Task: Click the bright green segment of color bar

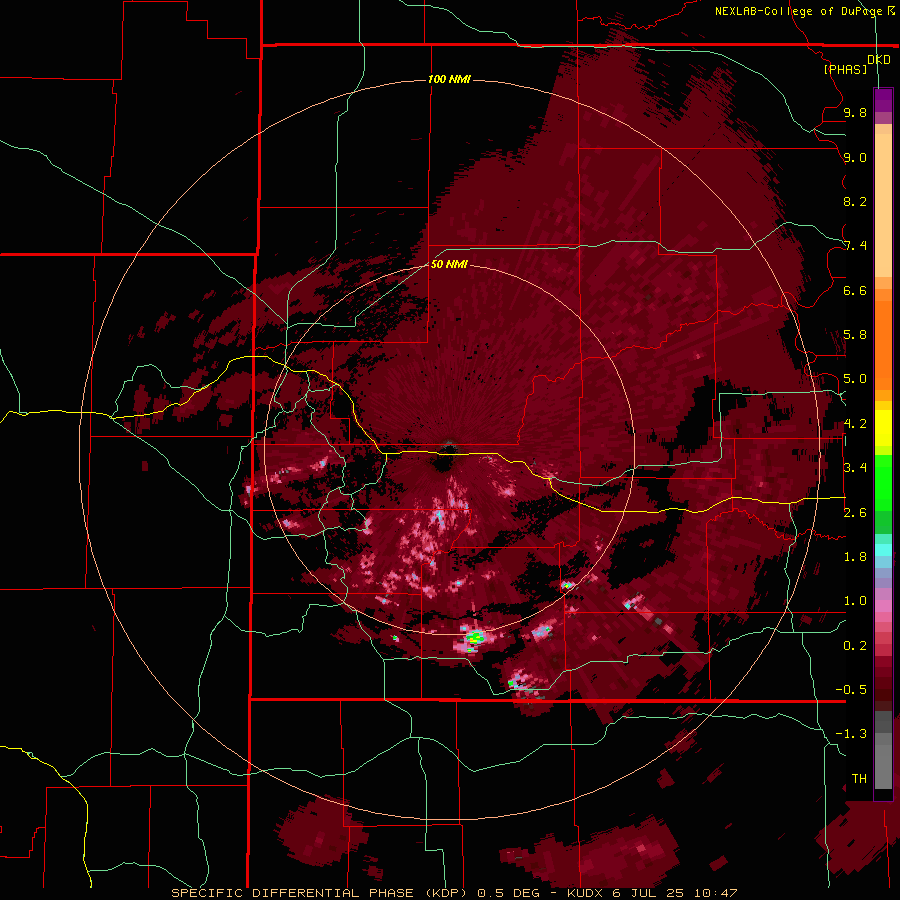Action: [883, 482]
